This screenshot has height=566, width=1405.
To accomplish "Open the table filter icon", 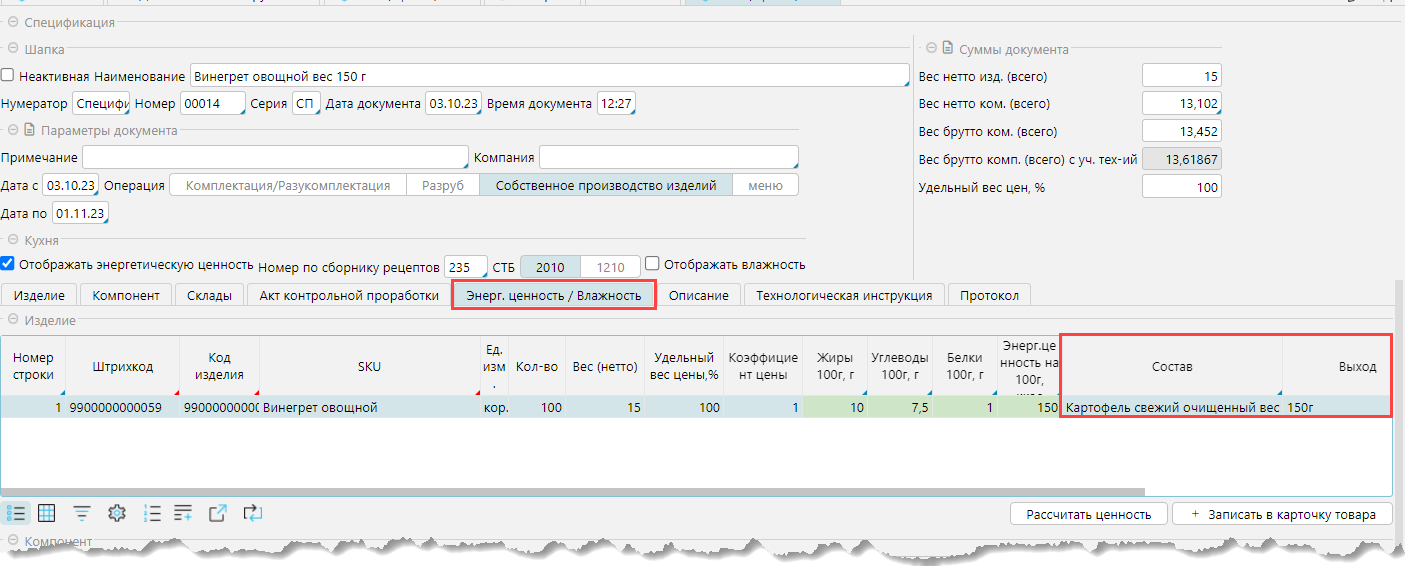I will [82, 513].
